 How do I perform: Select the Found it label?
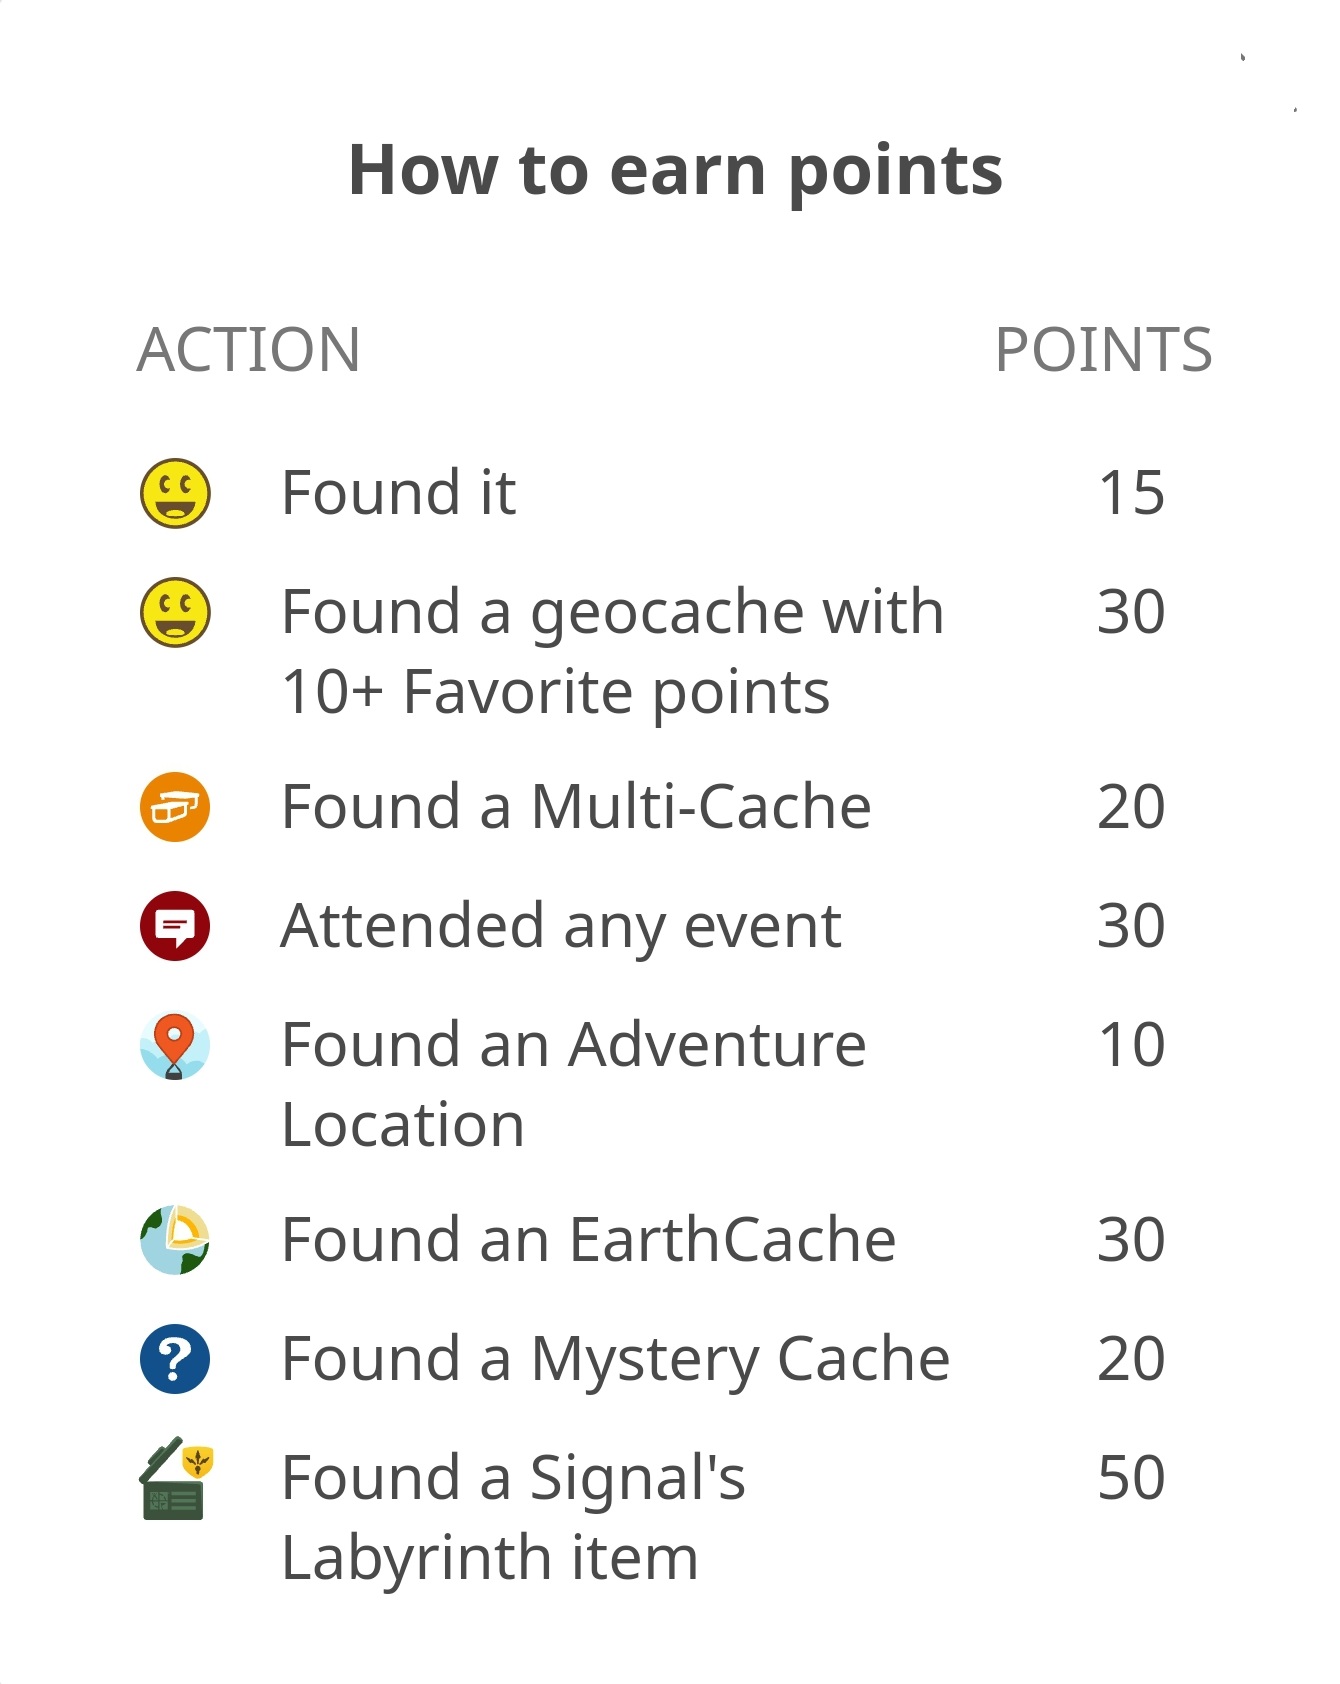pos(398,493)
